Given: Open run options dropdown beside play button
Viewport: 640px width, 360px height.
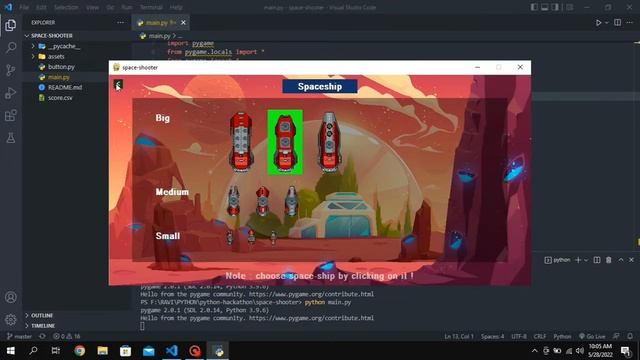Looking at the screenshot, I should (x=607, y=23).
